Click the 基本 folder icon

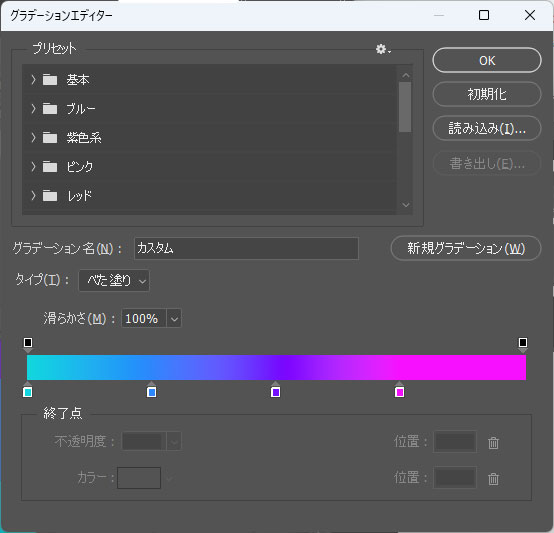pos(50,80)
